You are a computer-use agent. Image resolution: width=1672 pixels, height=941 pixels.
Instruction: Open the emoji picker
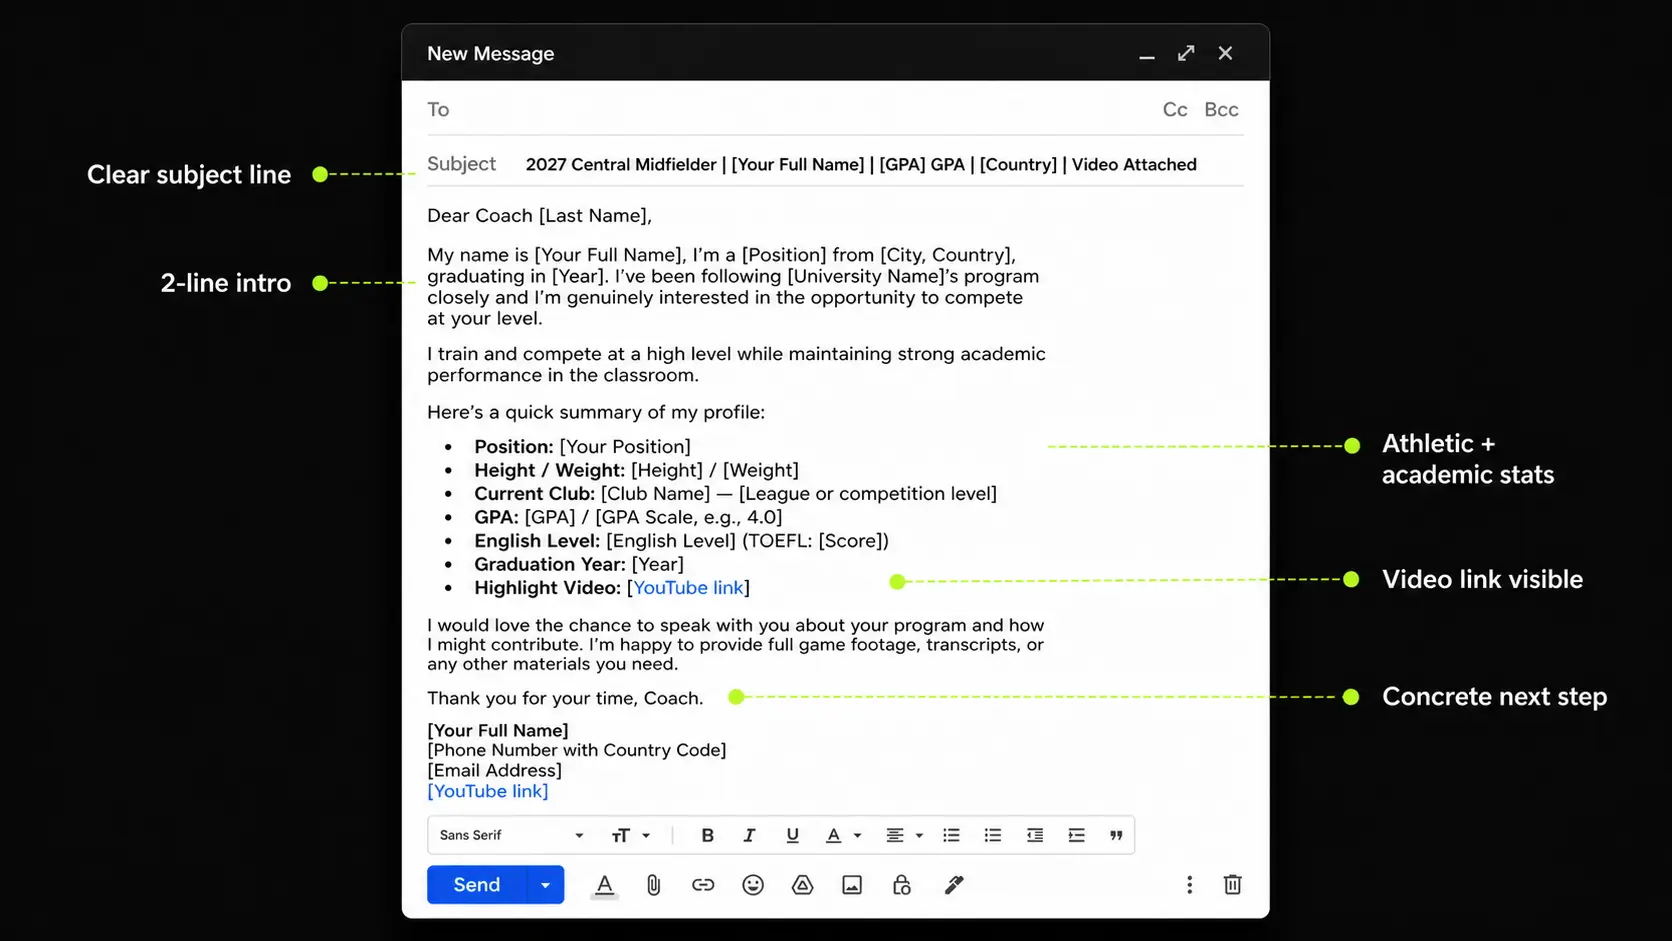click(753, 885)
